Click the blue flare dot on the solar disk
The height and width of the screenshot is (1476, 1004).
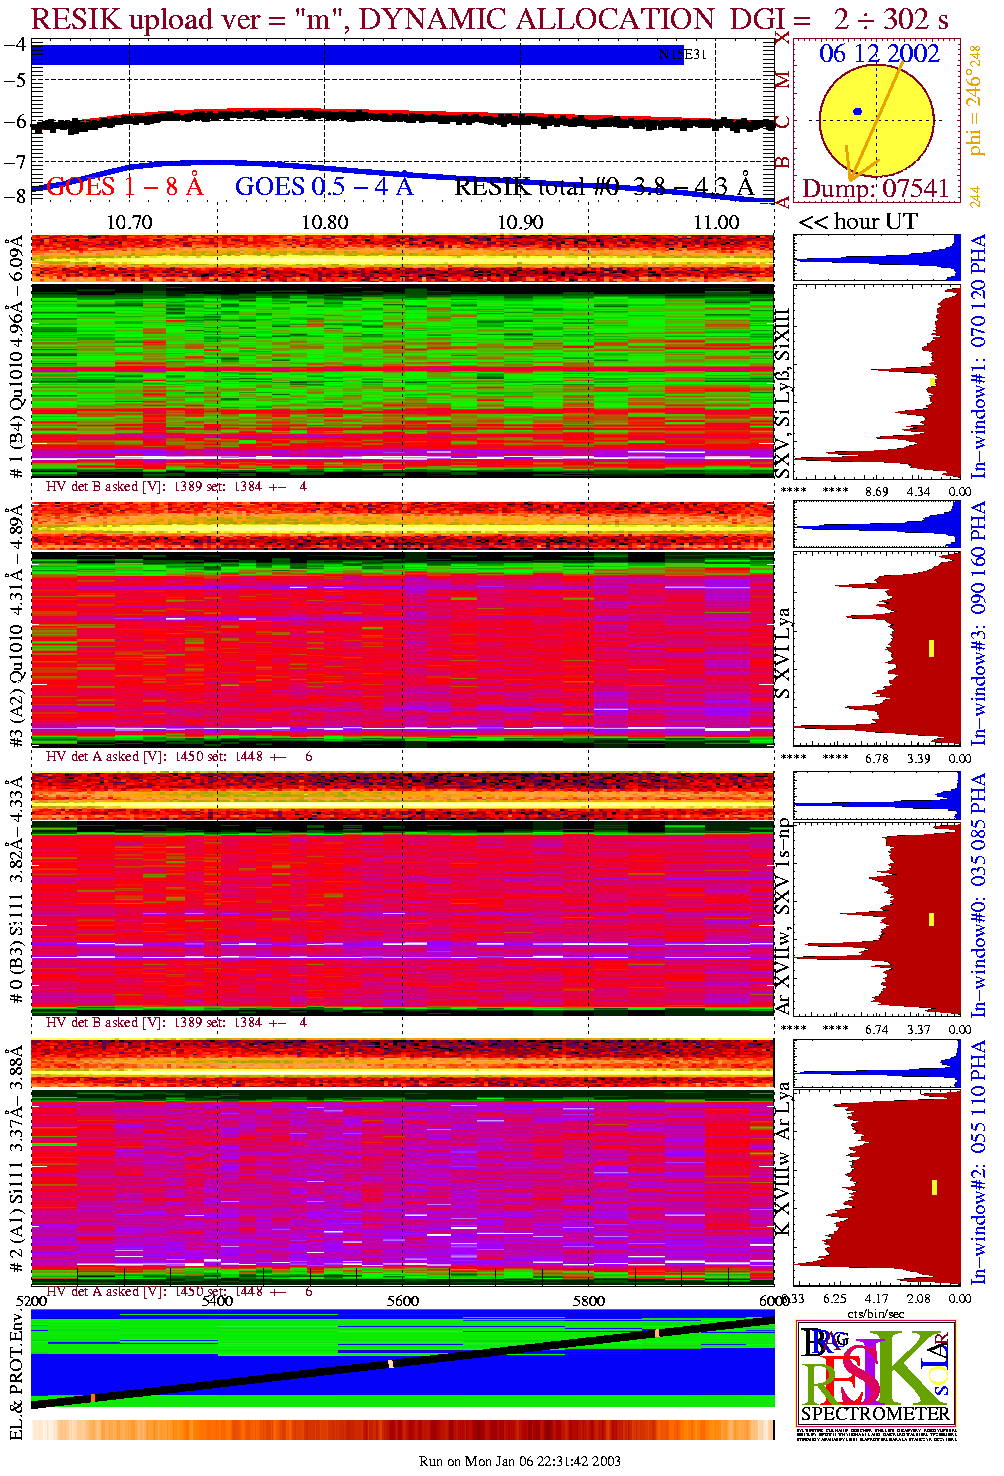[857, 111]
